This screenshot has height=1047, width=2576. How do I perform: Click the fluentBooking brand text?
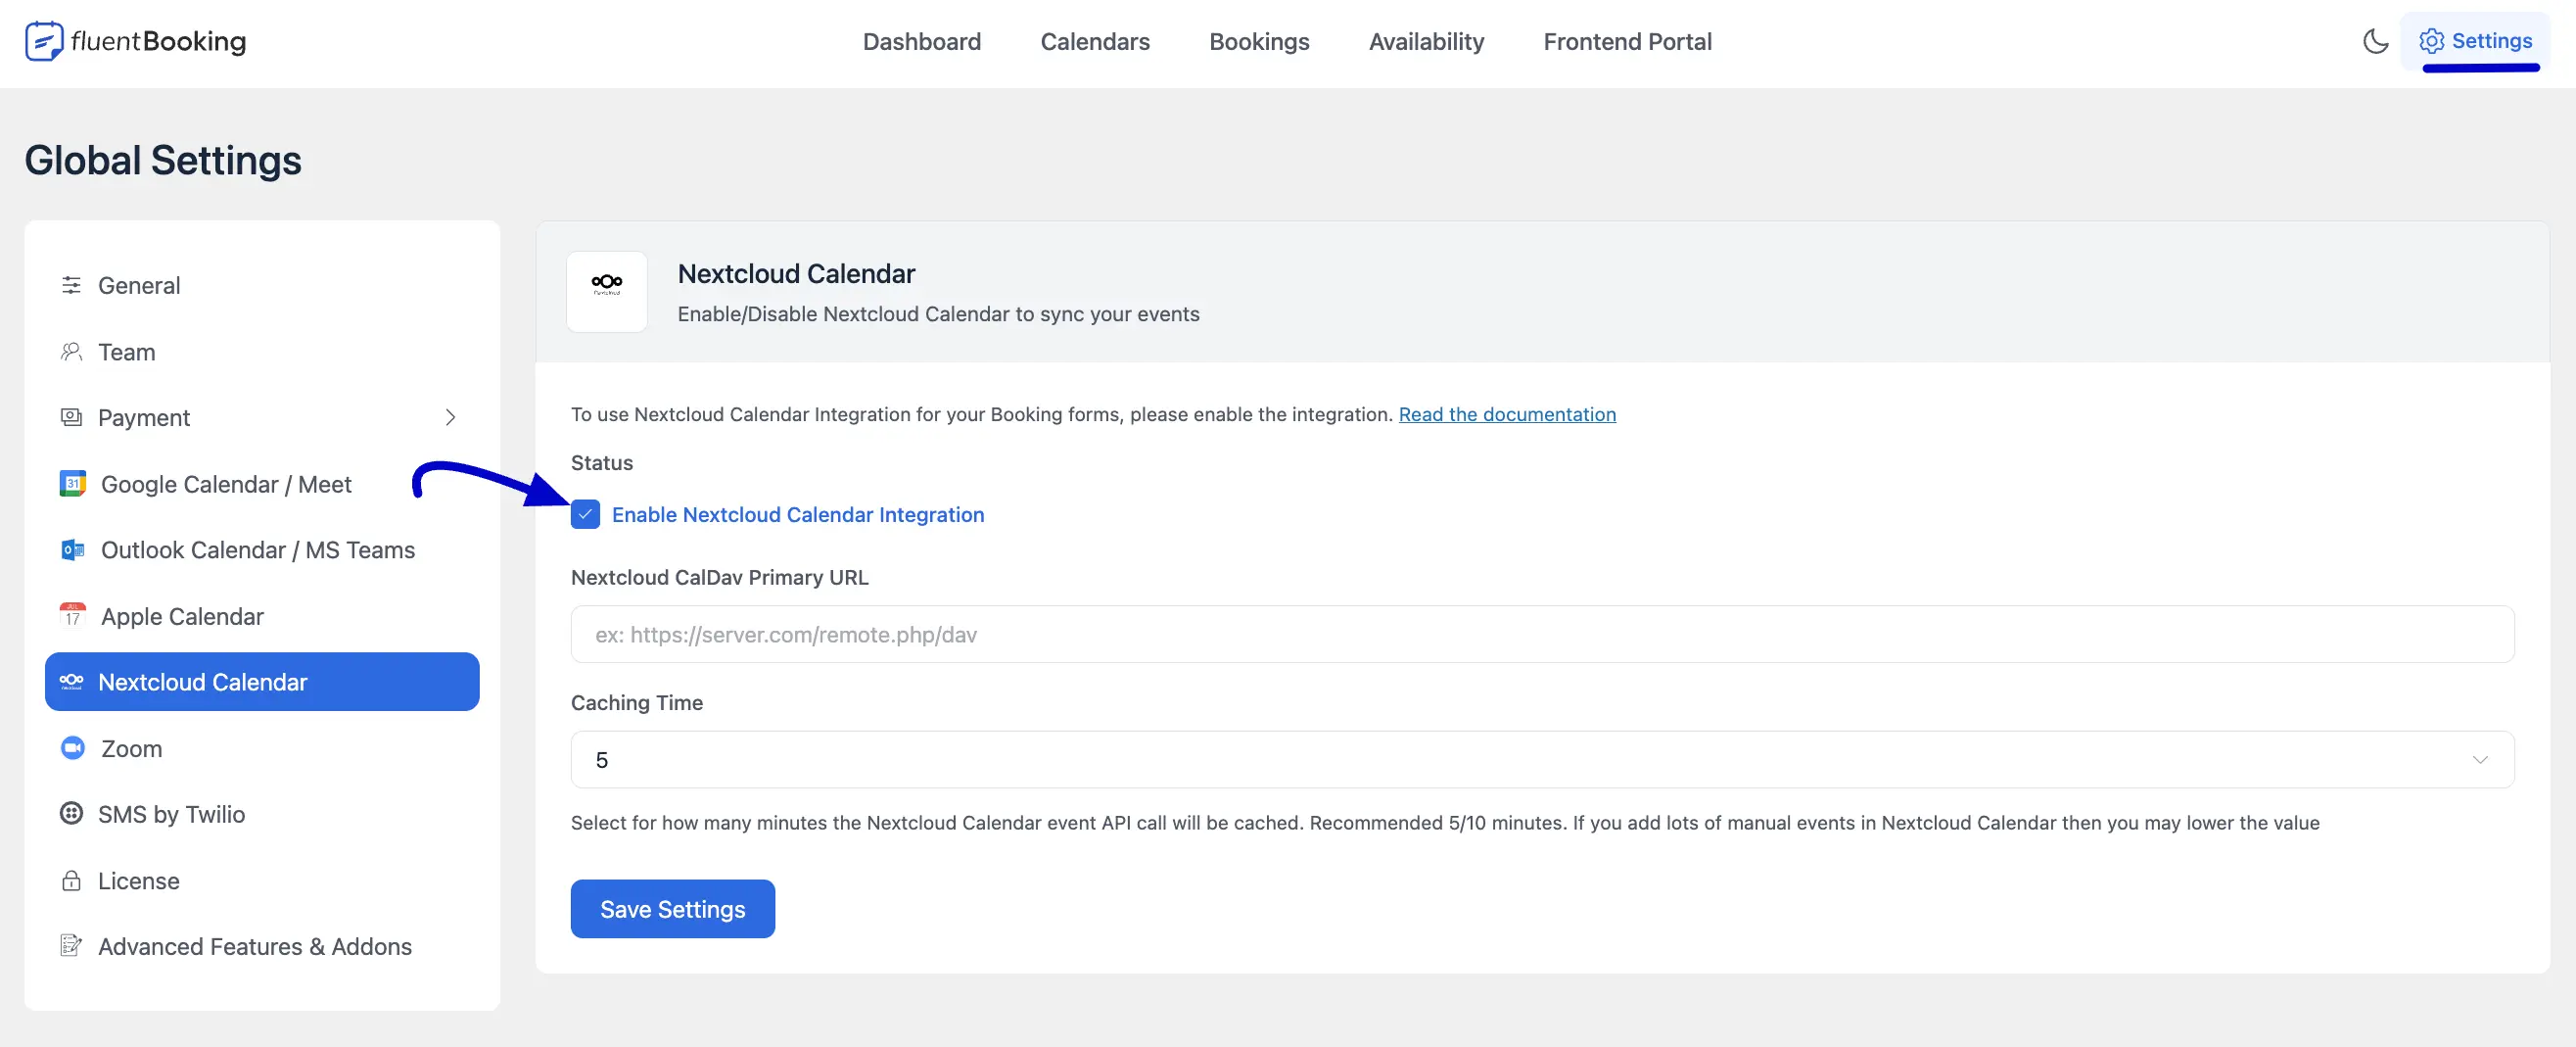click(x=158, y=42)
